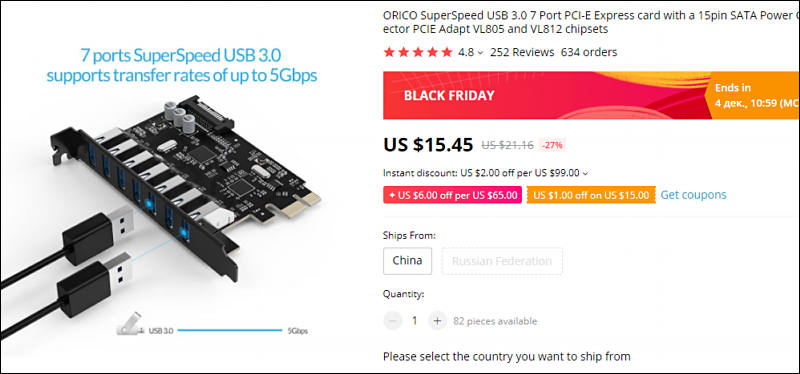Click the plus quantity stepper button

pyautogui.click(x=437, y=321)
